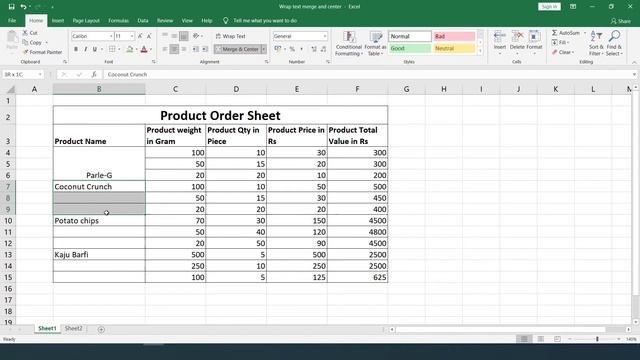Image resolution: width=640 pixels, height=360 pixels.
Task: Open the font size dropdown
Action: 132,36
